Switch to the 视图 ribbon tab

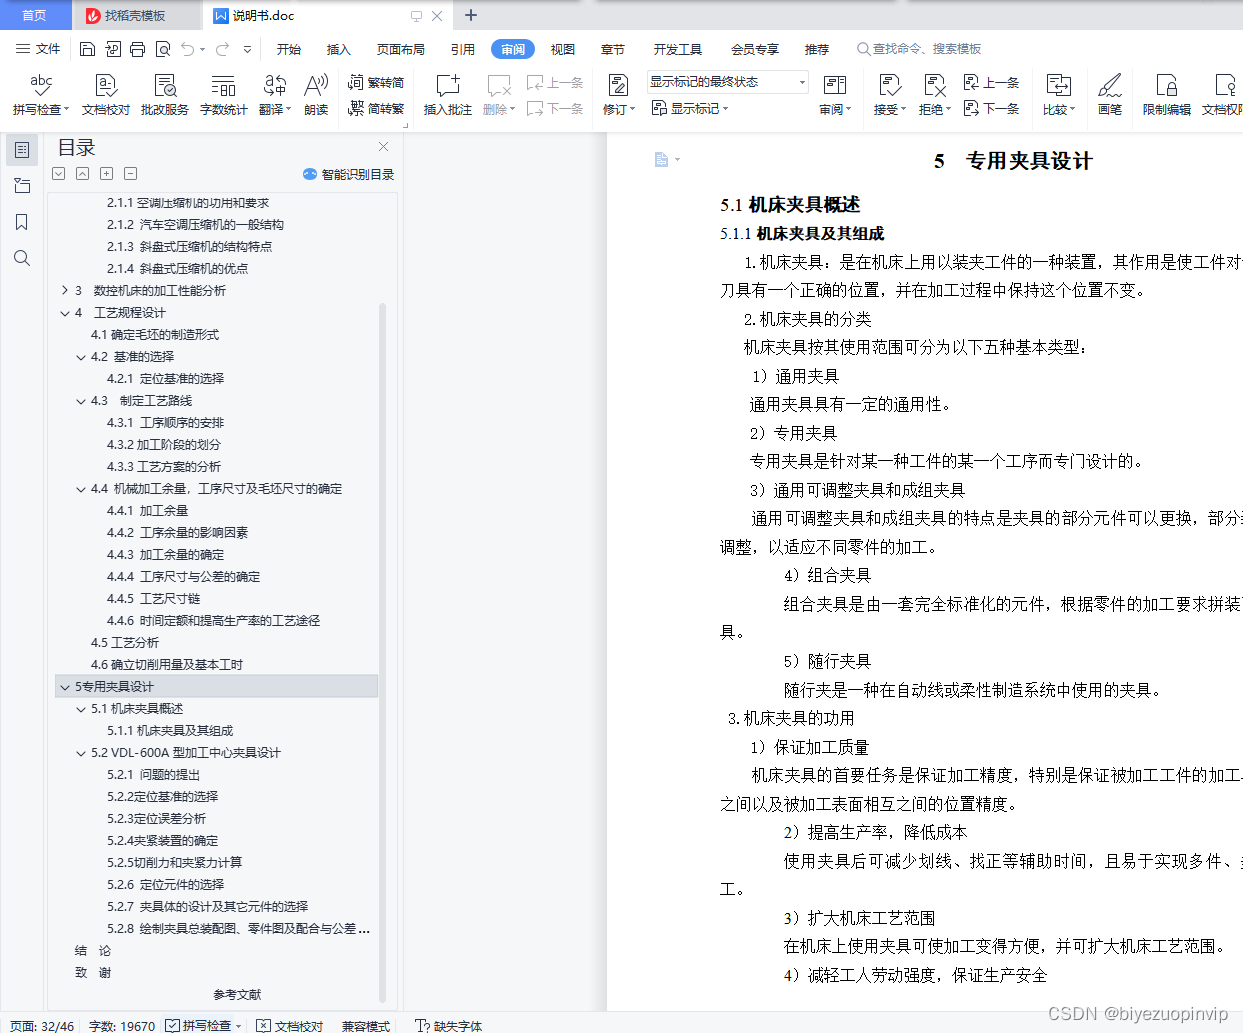[563, 49]
